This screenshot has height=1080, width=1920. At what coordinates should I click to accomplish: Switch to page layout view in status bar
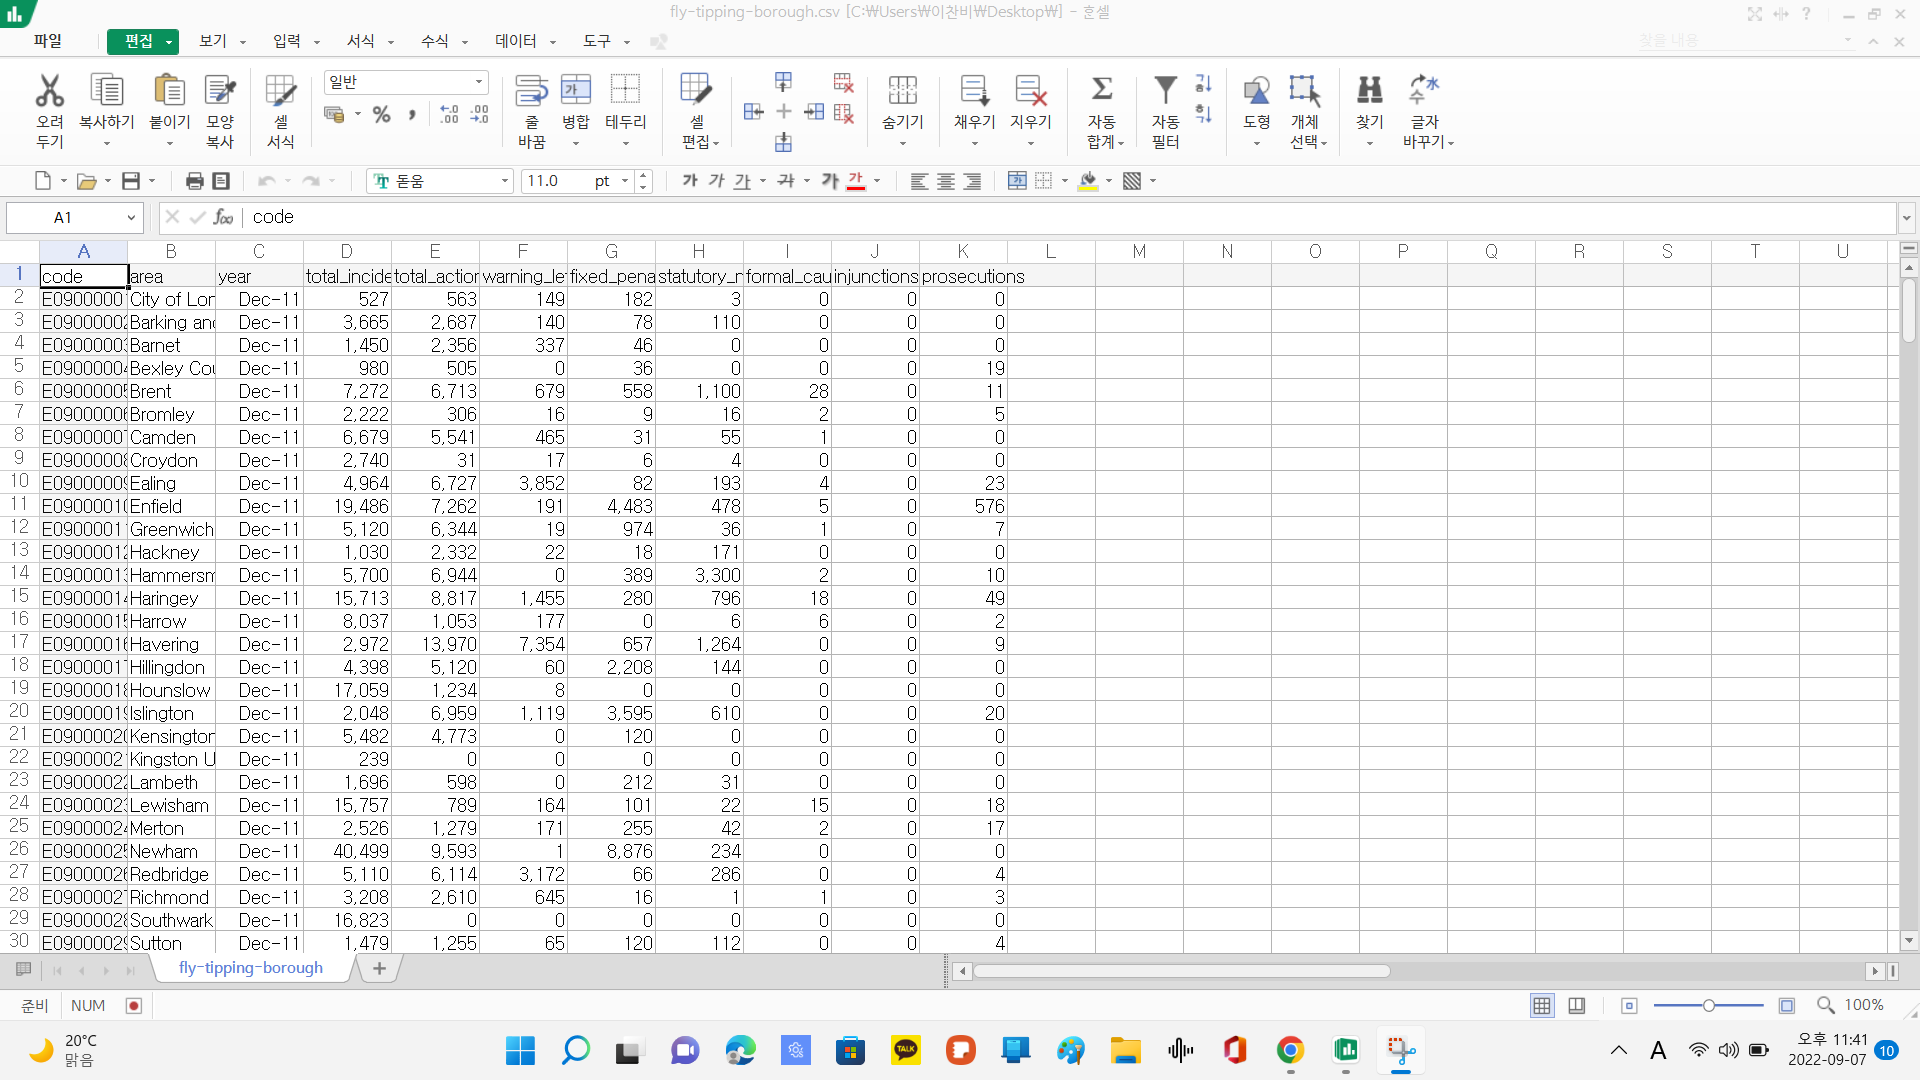pyautogui.click(x=1577, y=1006)
